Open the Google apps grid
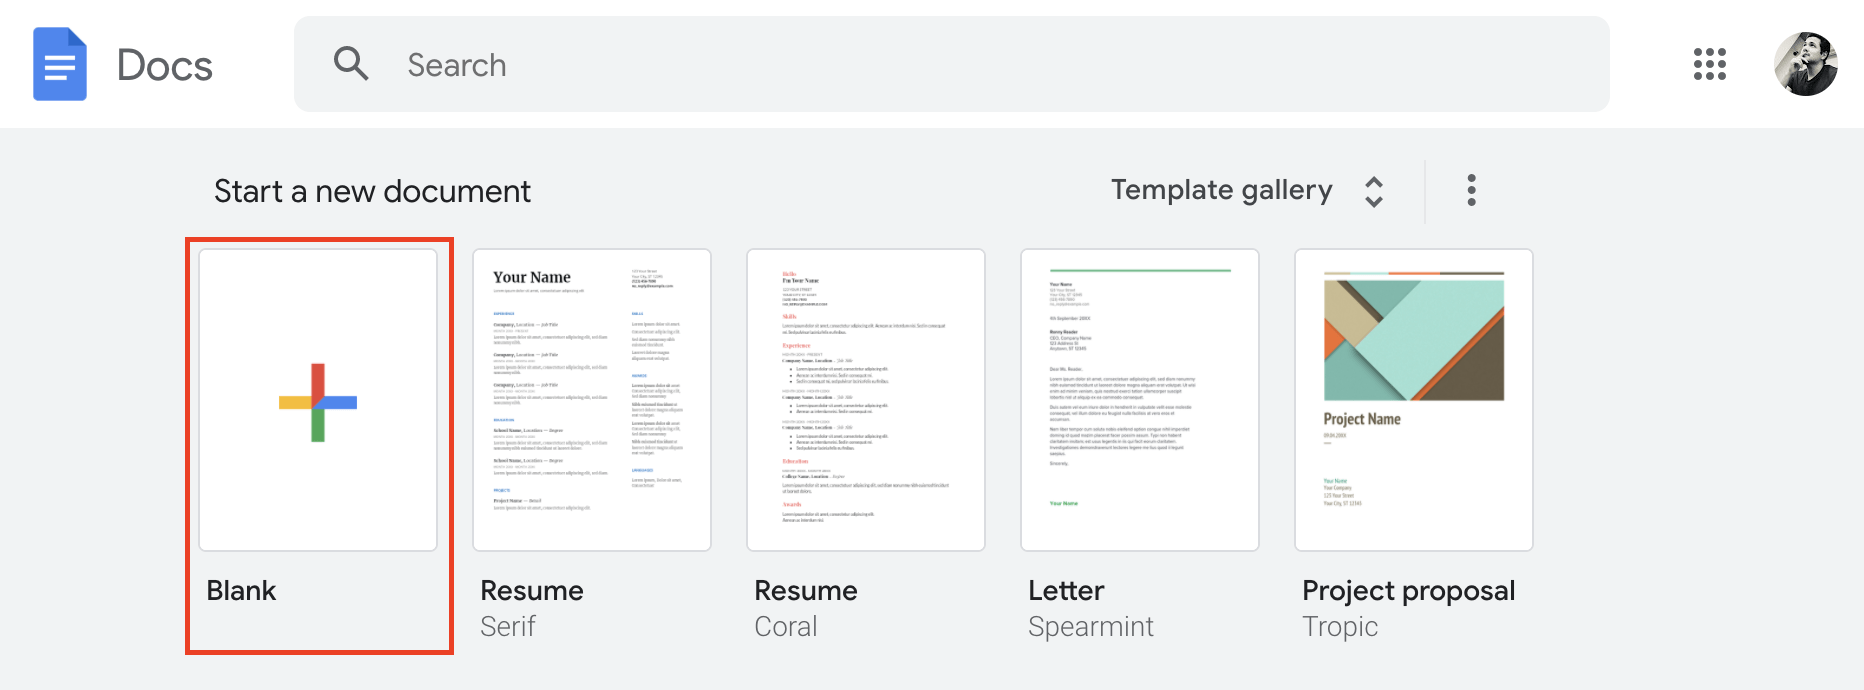The height and width of the screenshot is (690, 1864). tap(1710, 64)
